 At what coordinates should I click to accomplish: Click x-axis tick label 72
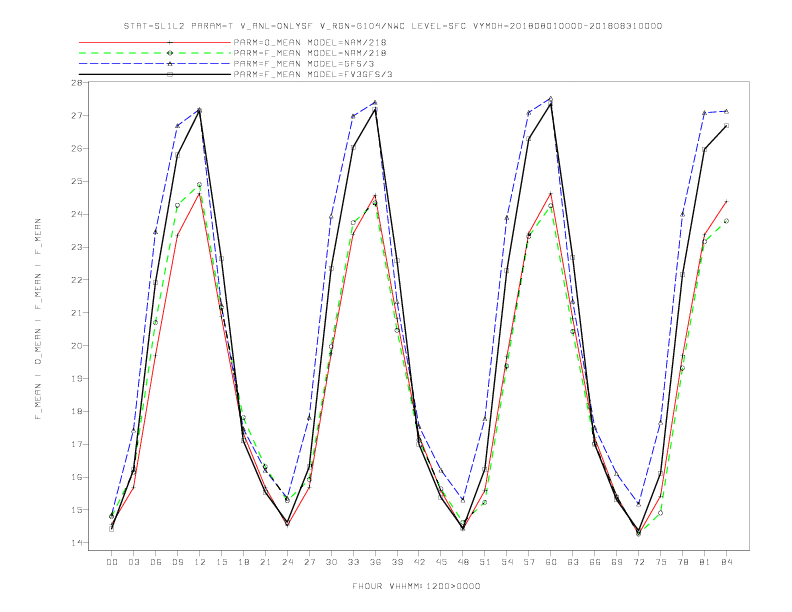639,562
